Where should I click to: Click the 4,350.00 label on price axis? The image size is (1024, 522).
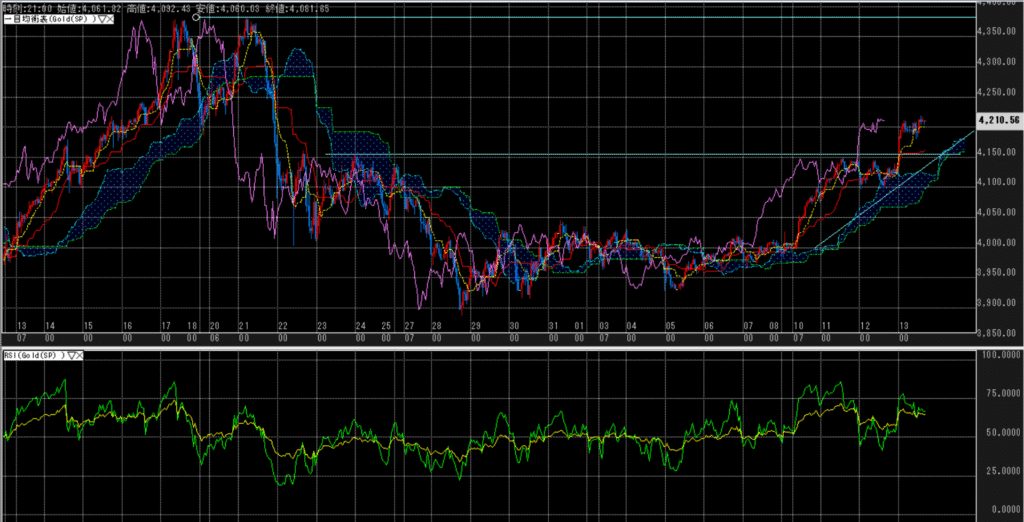point(998,31)
